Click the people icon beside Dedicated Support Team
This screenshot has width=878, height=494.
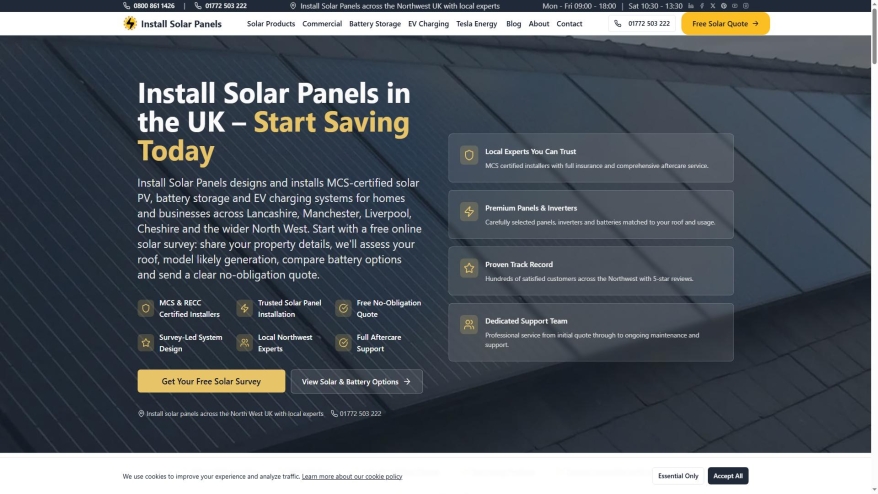(469, 325)
